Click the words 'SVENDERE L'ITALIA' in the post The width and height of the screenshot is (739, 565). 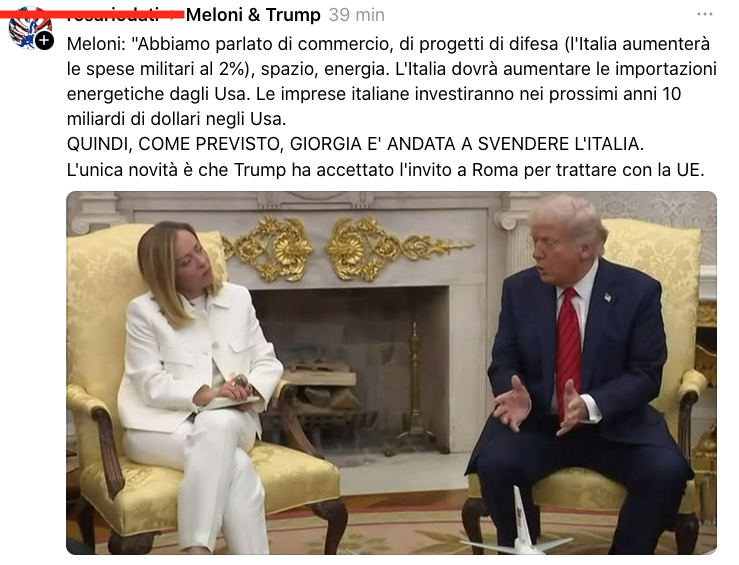(x=561, y=144)
